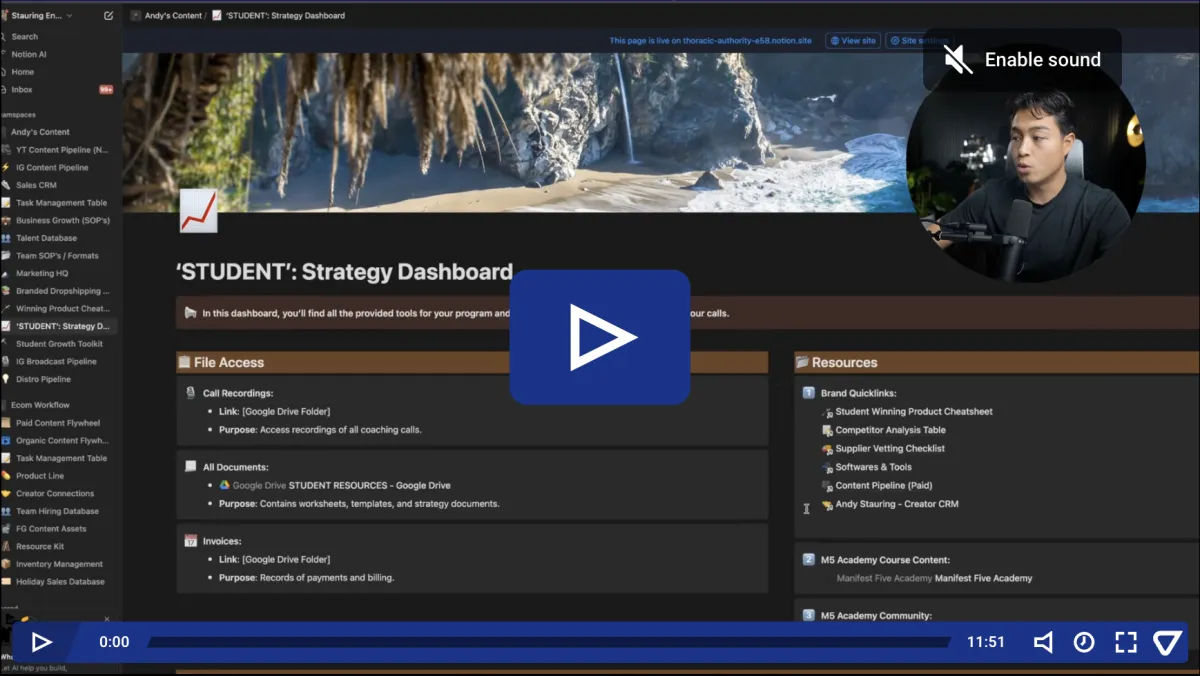Click the small play icon in the player bar
Viewport: 1200px width, 676px height.
[x=41, y=642]
